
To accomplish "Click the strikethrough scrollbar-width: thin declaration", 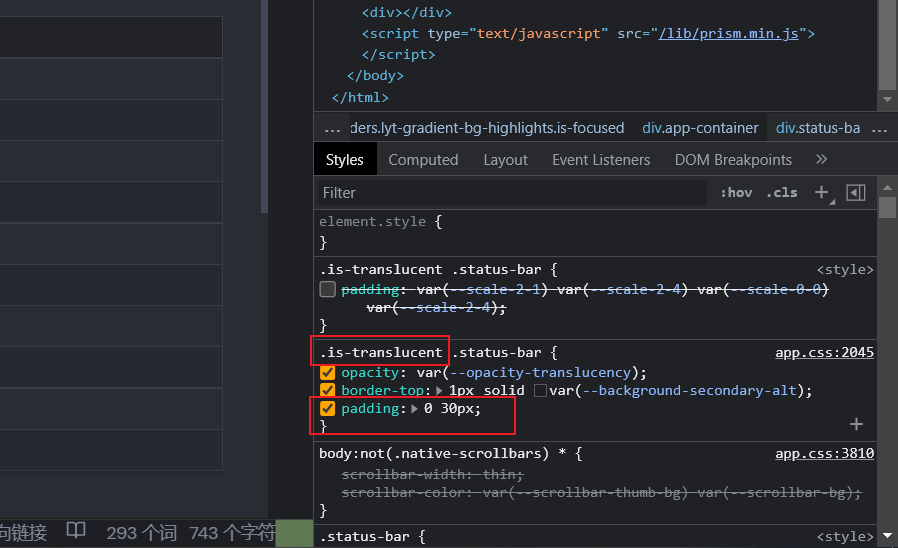I will click(x=432, y=475).
